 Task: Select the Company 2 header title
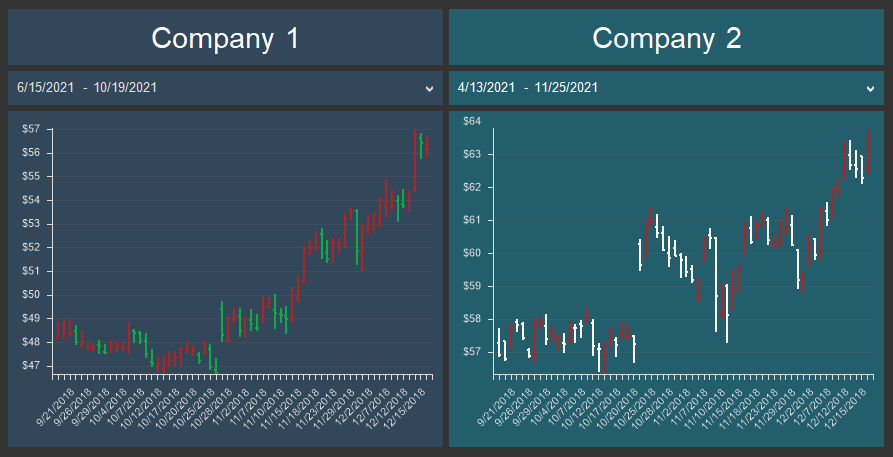click(x=667, y=38)
